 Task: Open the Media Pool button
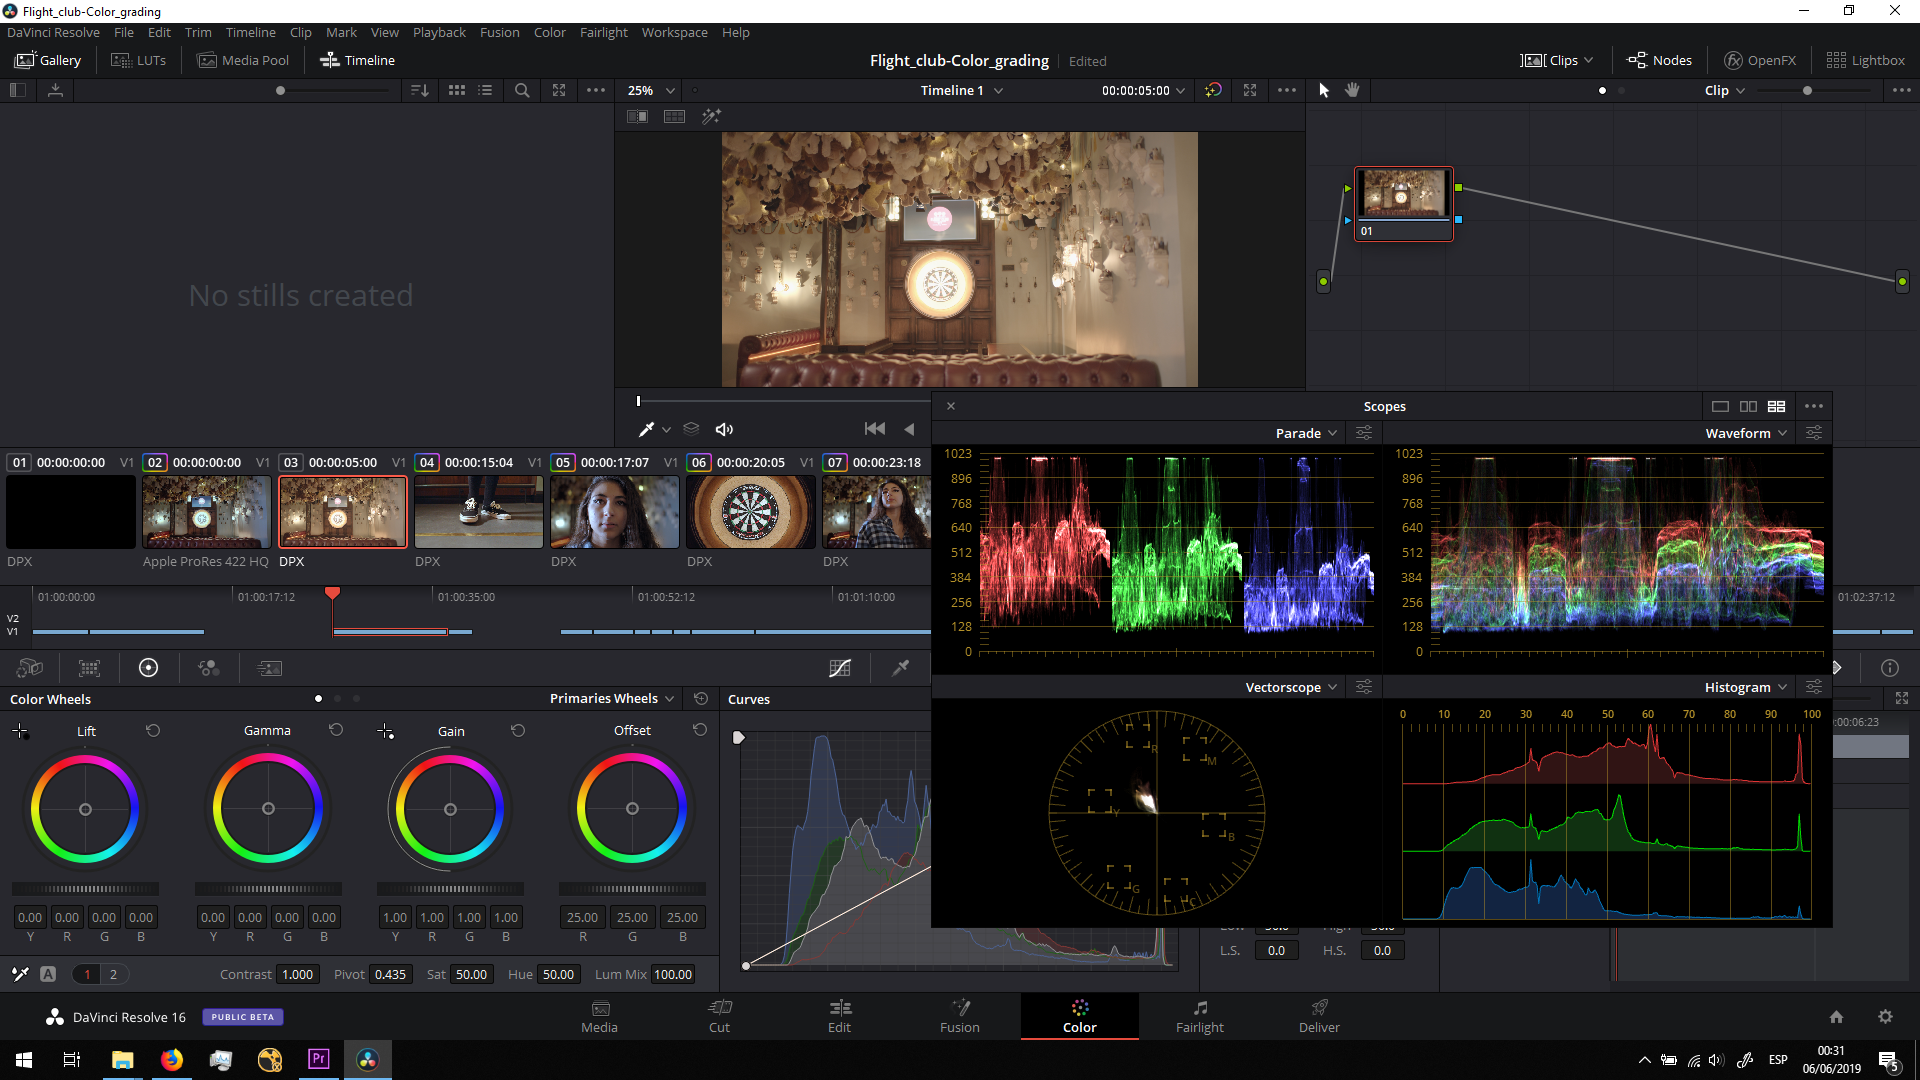244,60
